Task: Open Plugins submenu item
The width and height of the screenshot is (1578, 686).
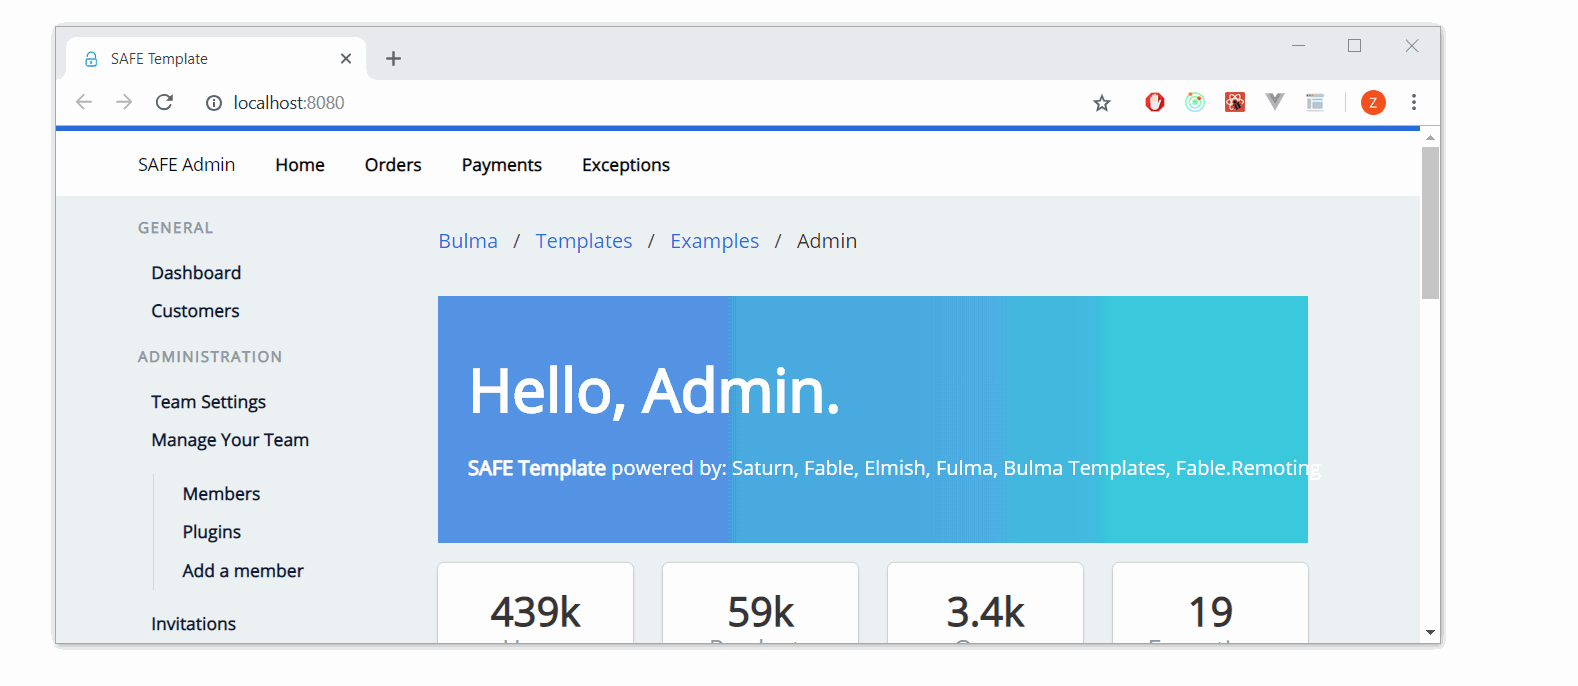Action: click(x=211, y=532)
